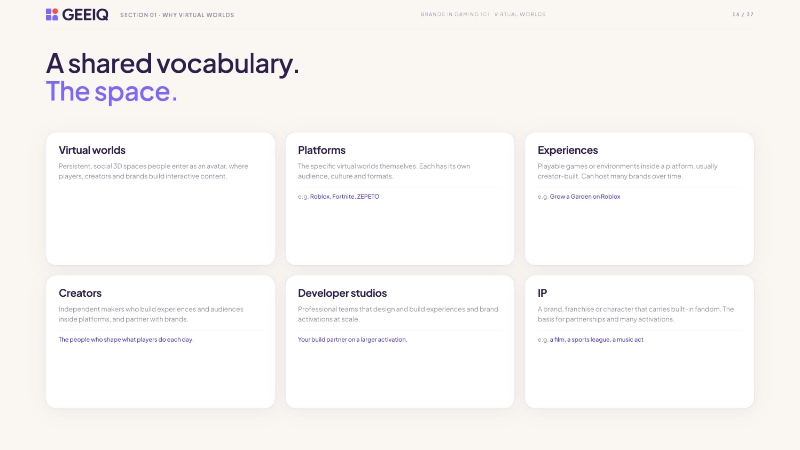Open the Developer studios card title

342,293
